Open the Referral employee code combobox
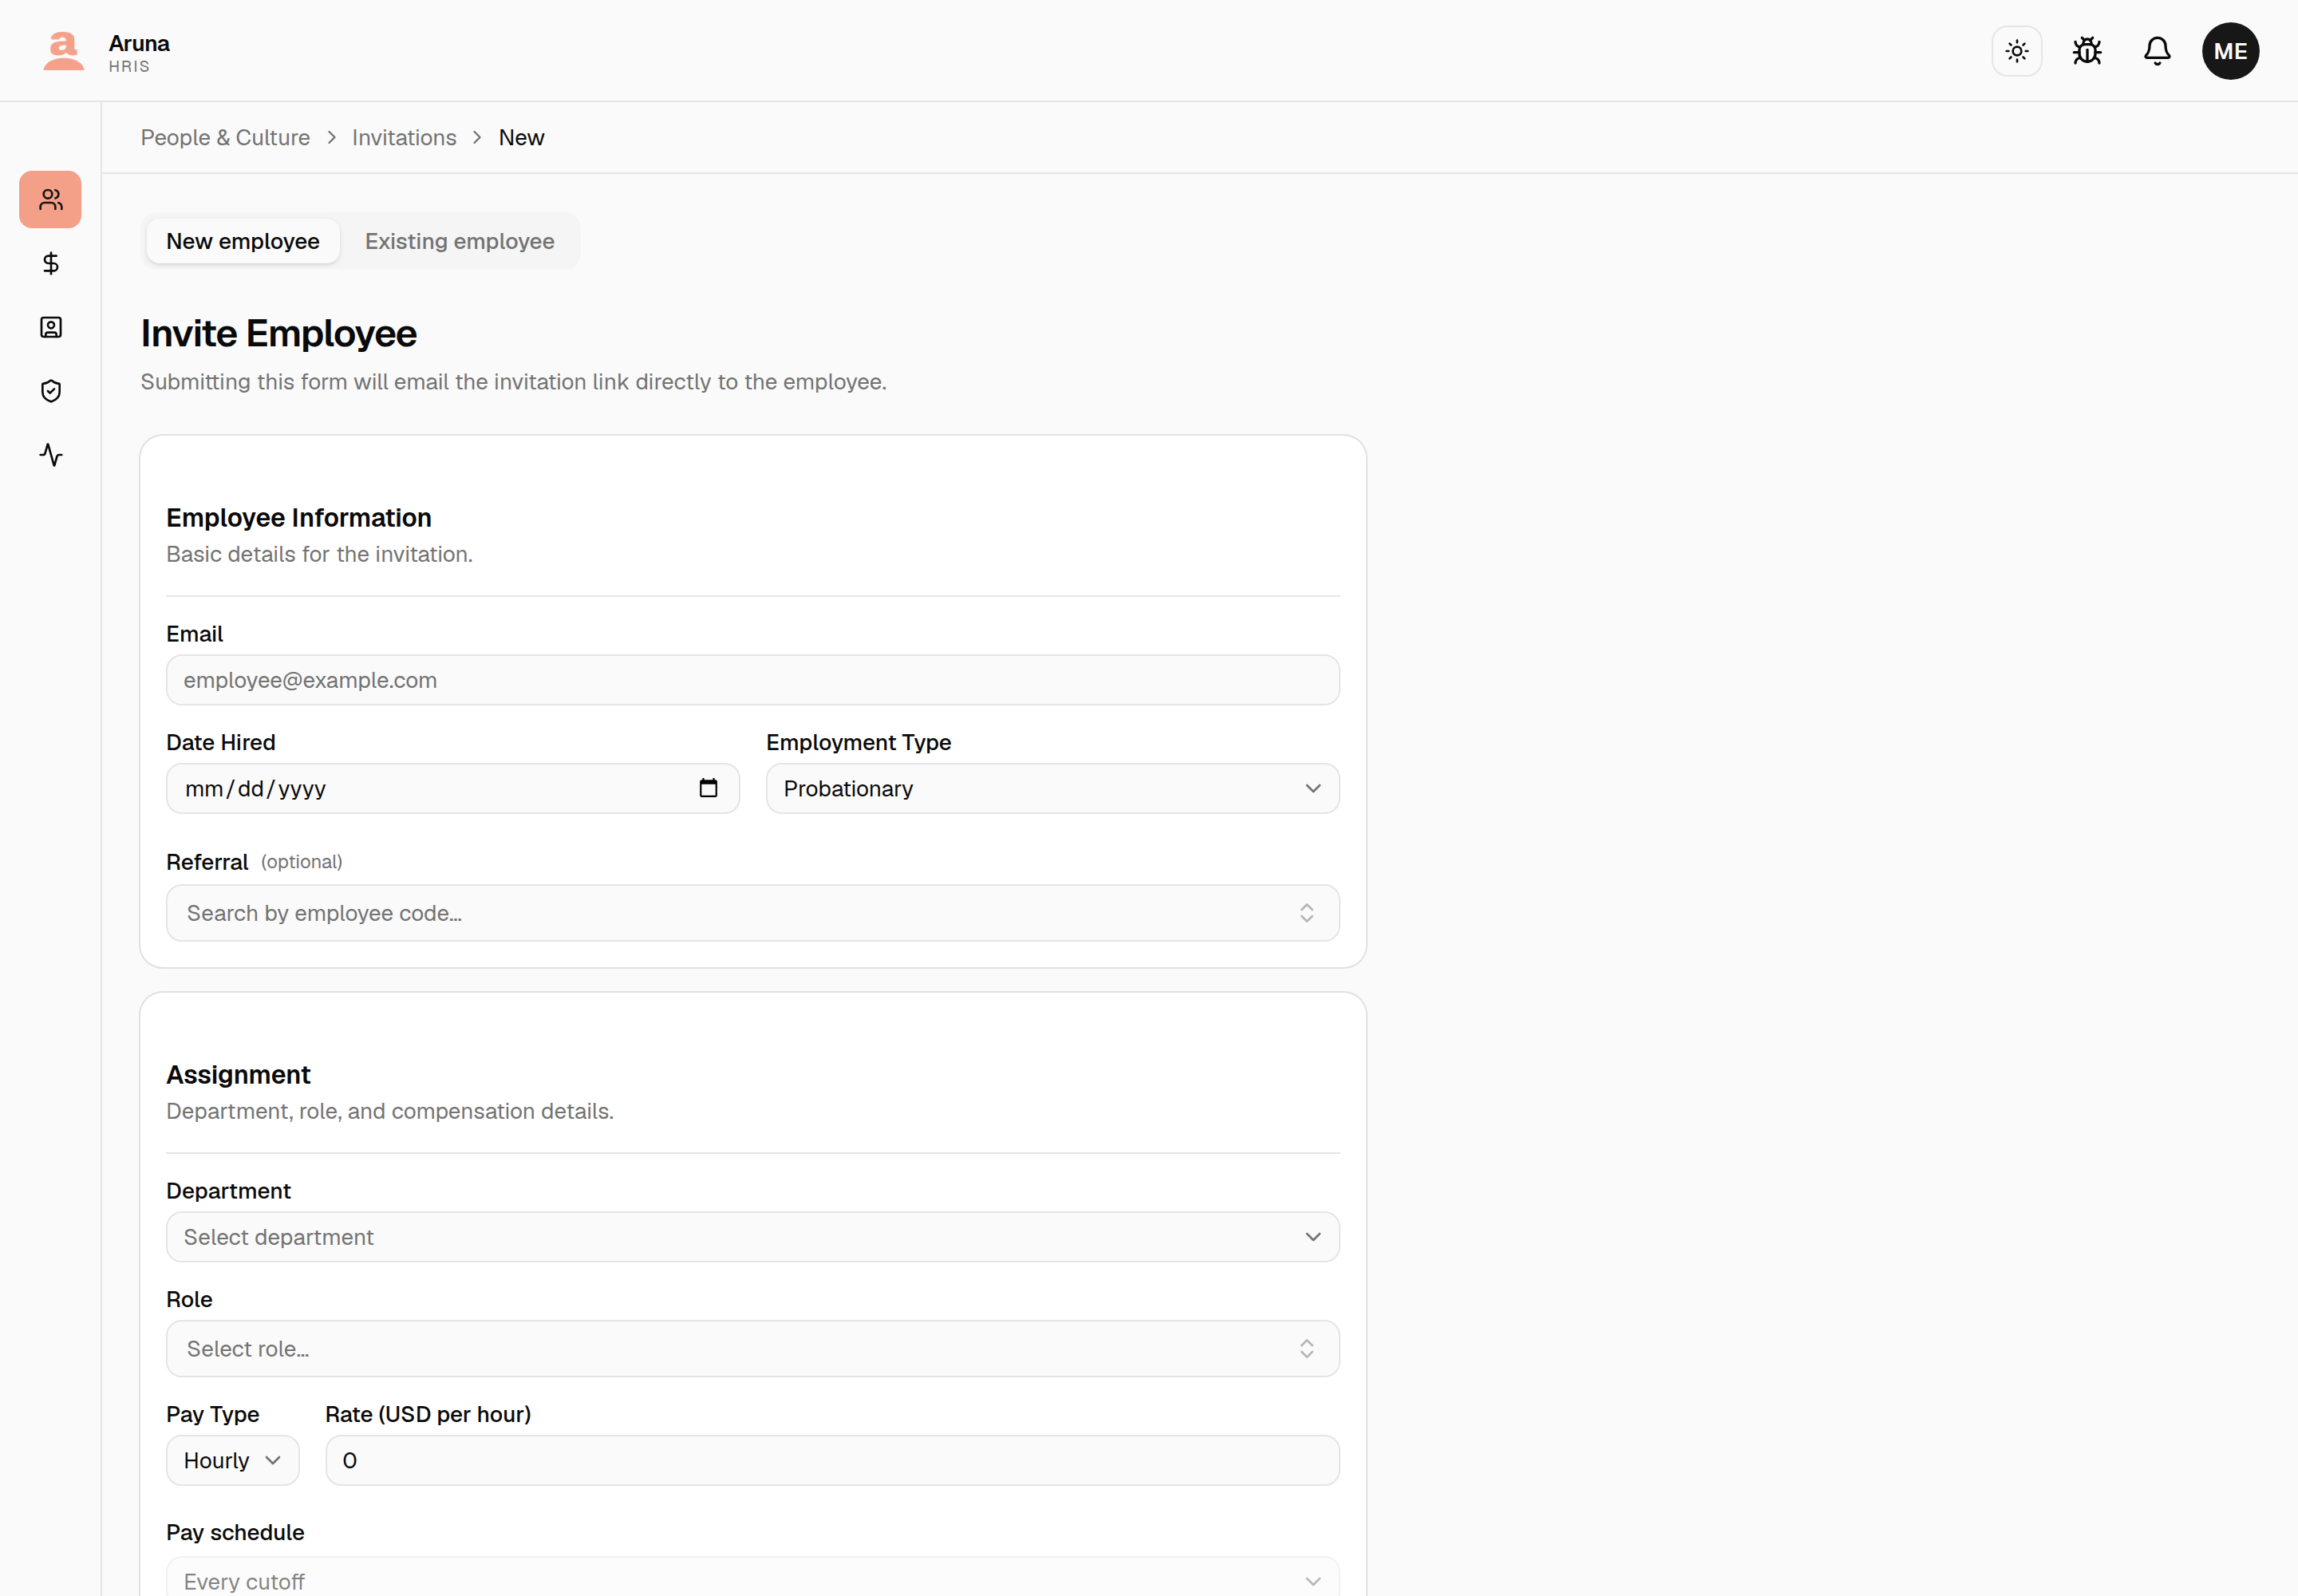 click(753, 913)
